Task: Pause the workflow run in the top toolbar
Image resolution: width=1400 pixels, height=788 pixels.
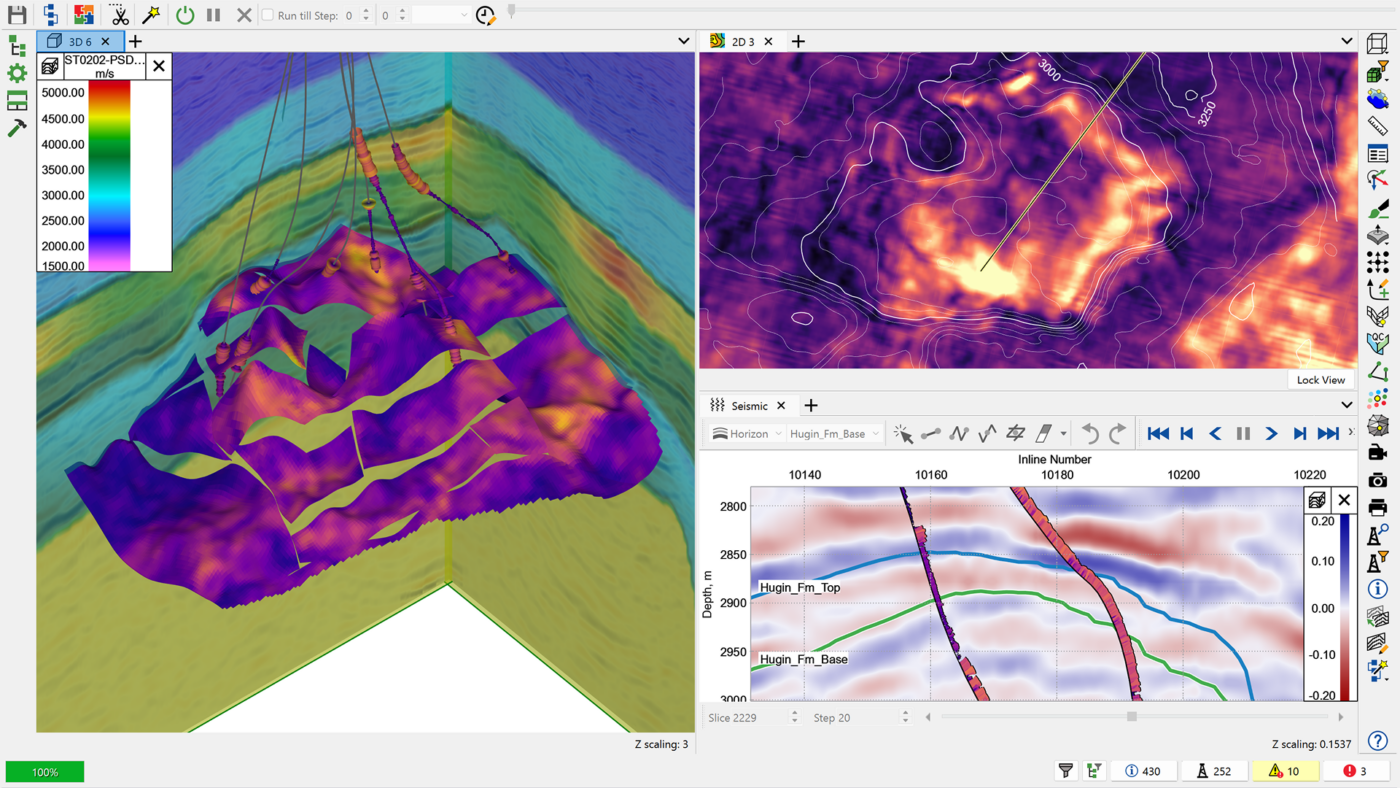Action: (x=213, y=15)
